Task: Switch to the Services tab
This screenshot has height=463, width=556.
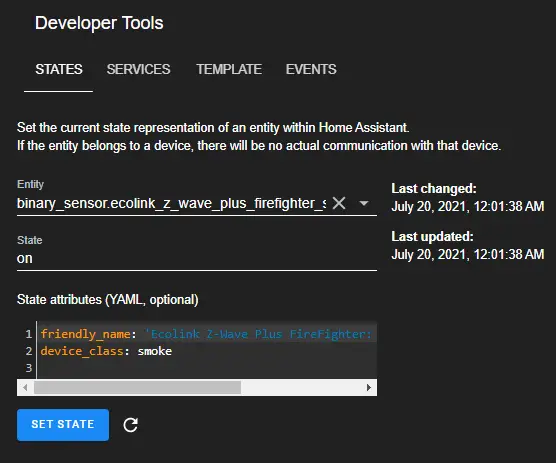Action: tap(138, 69)
